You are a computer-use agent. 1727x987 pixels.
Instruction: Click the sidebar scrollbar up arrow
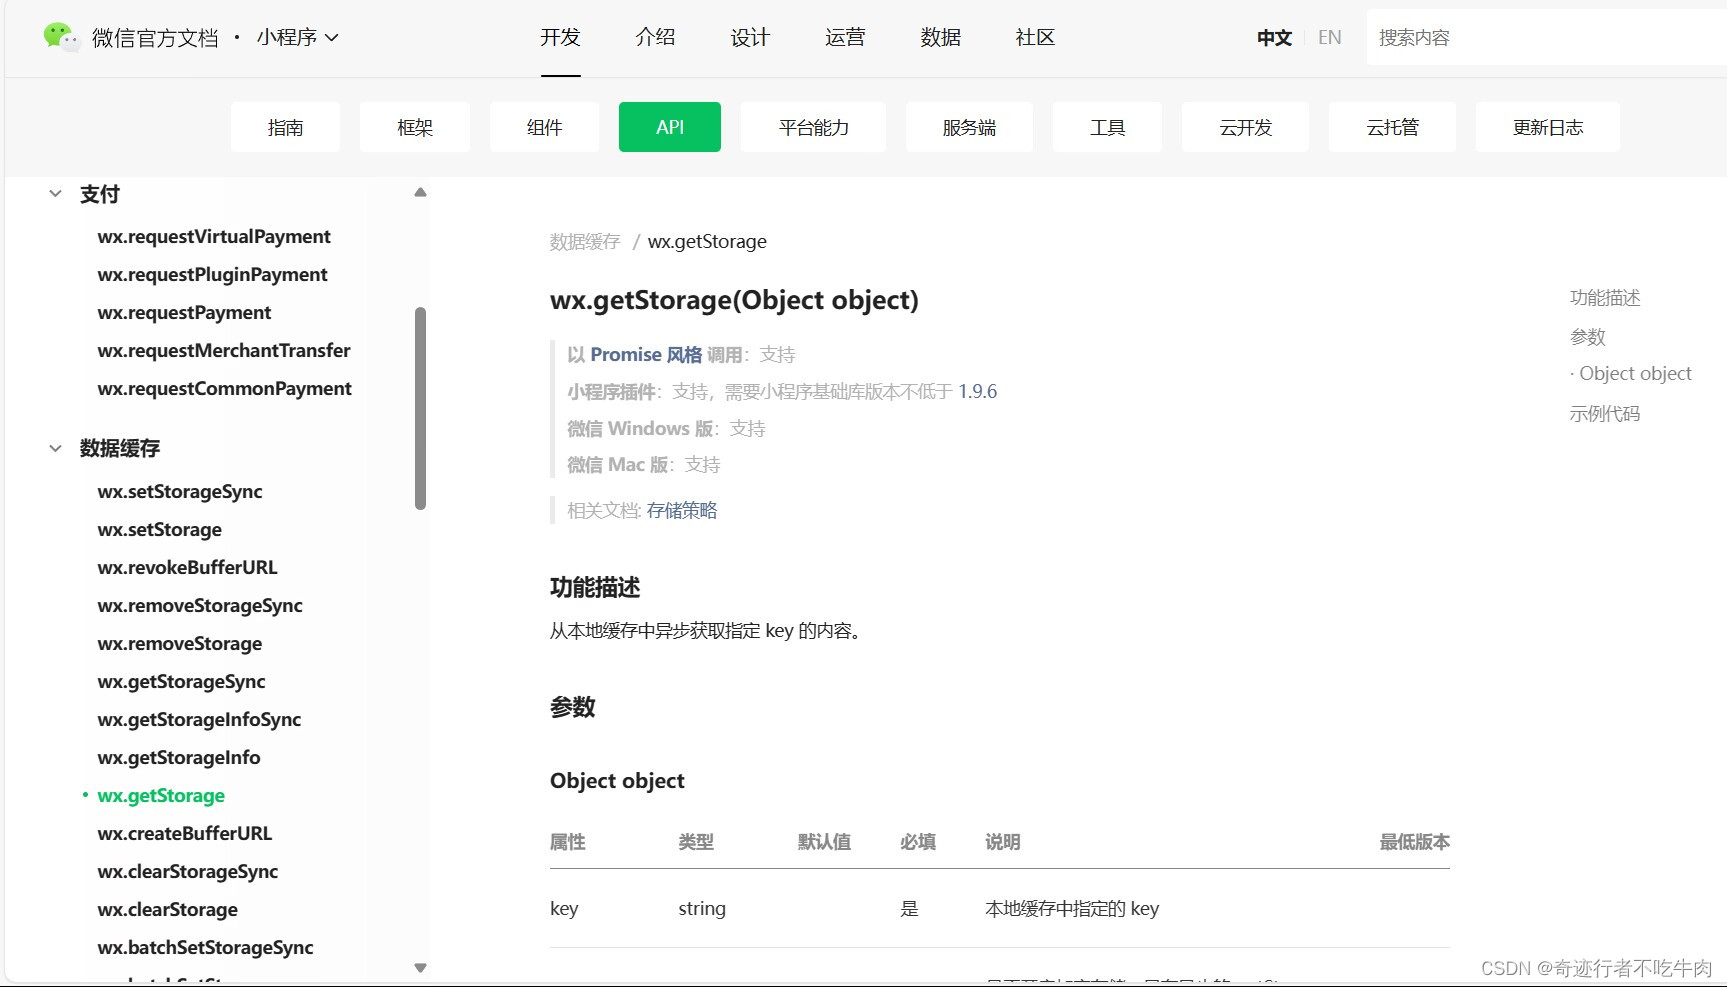point(420,192)
